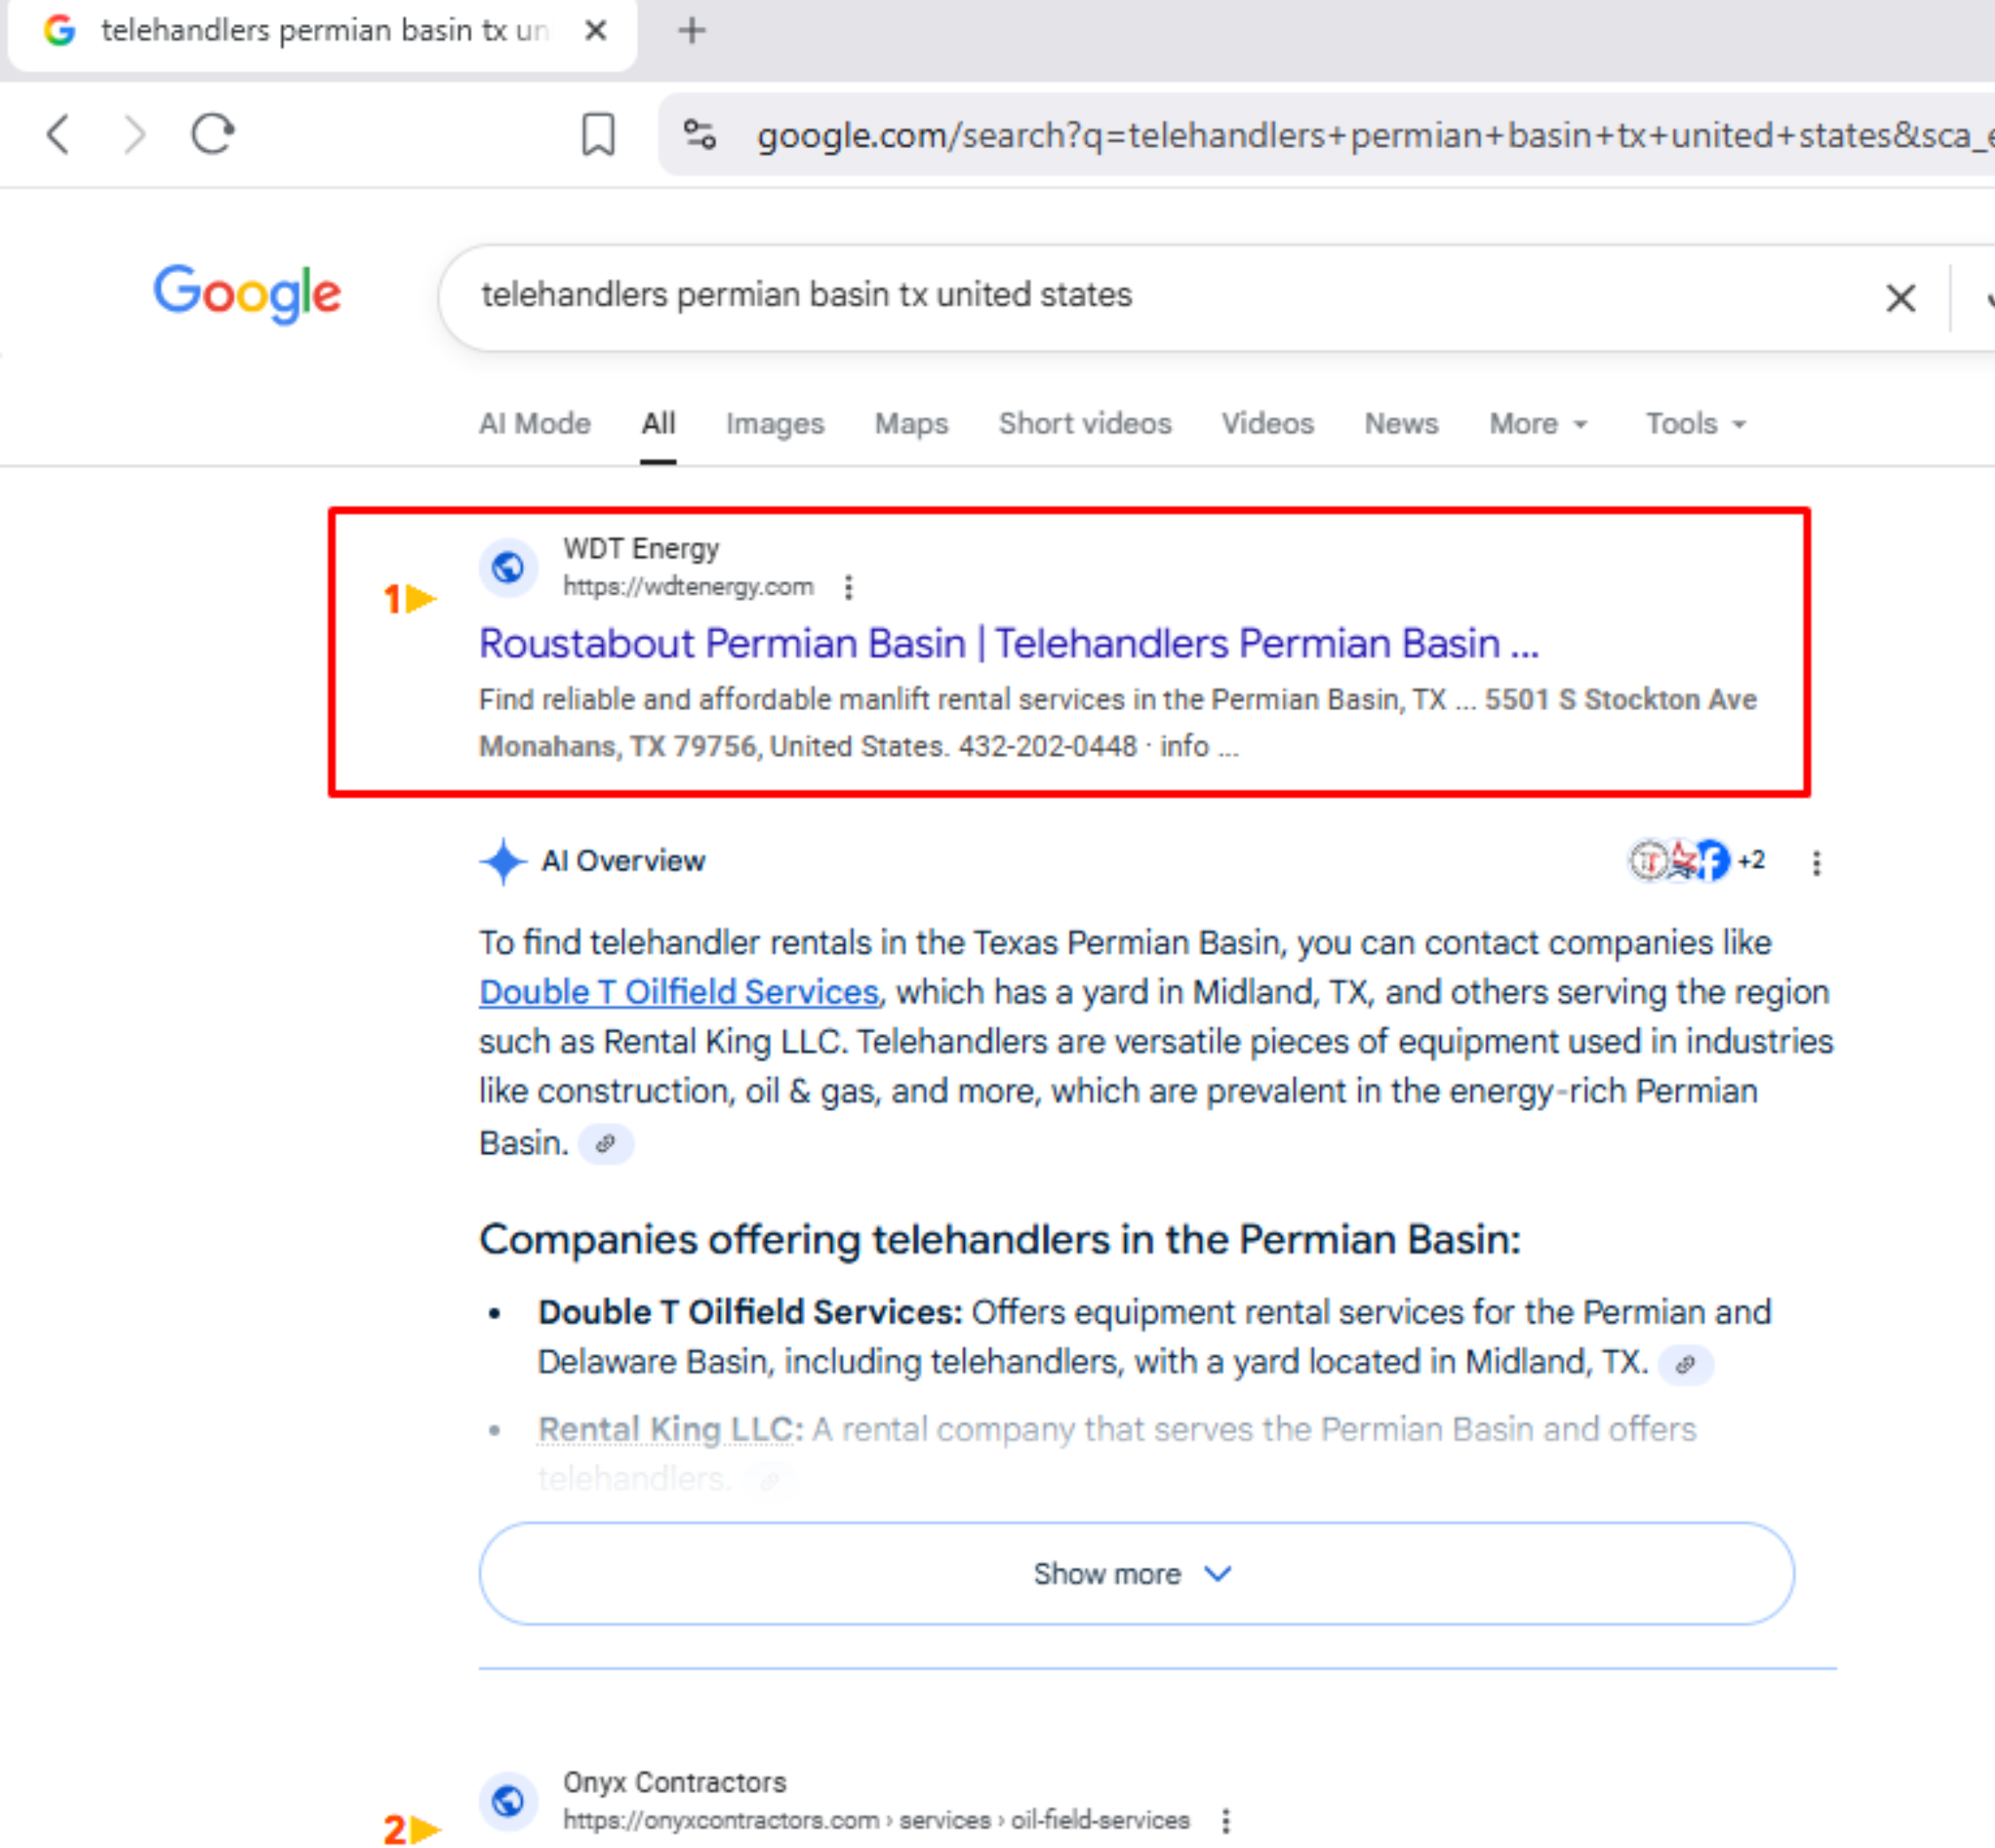Open Roustabout Permian Basin result link
The width and height of the screenshot is (1995, 1848).
[1008, 643]
